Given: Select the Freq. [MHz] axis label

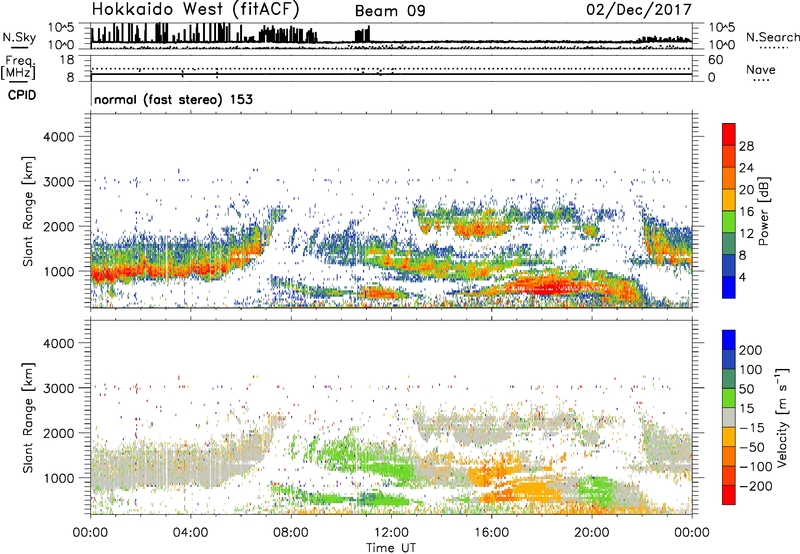Looking at the screenshot, I should [x=18, y=68].
